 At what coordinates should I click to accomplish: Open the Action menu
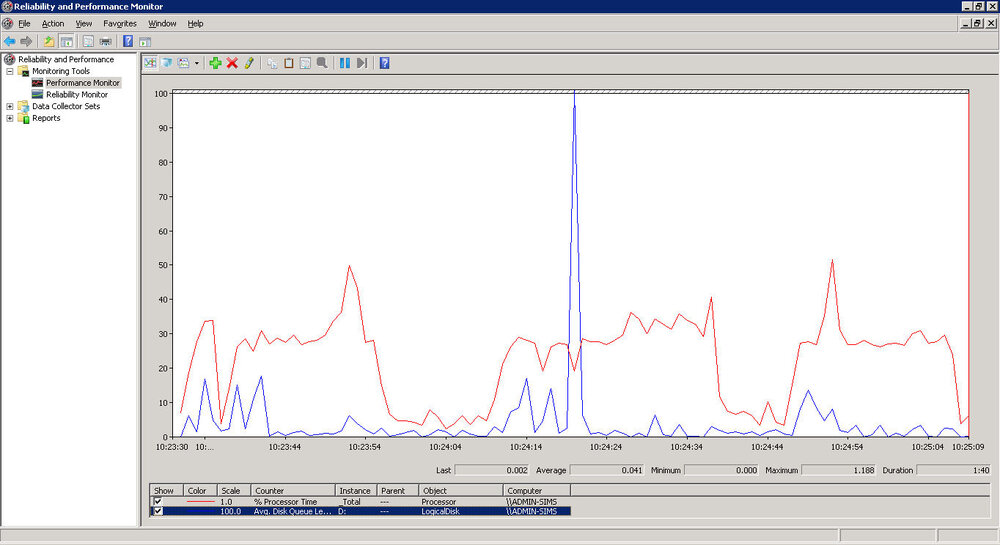point(53,24)
